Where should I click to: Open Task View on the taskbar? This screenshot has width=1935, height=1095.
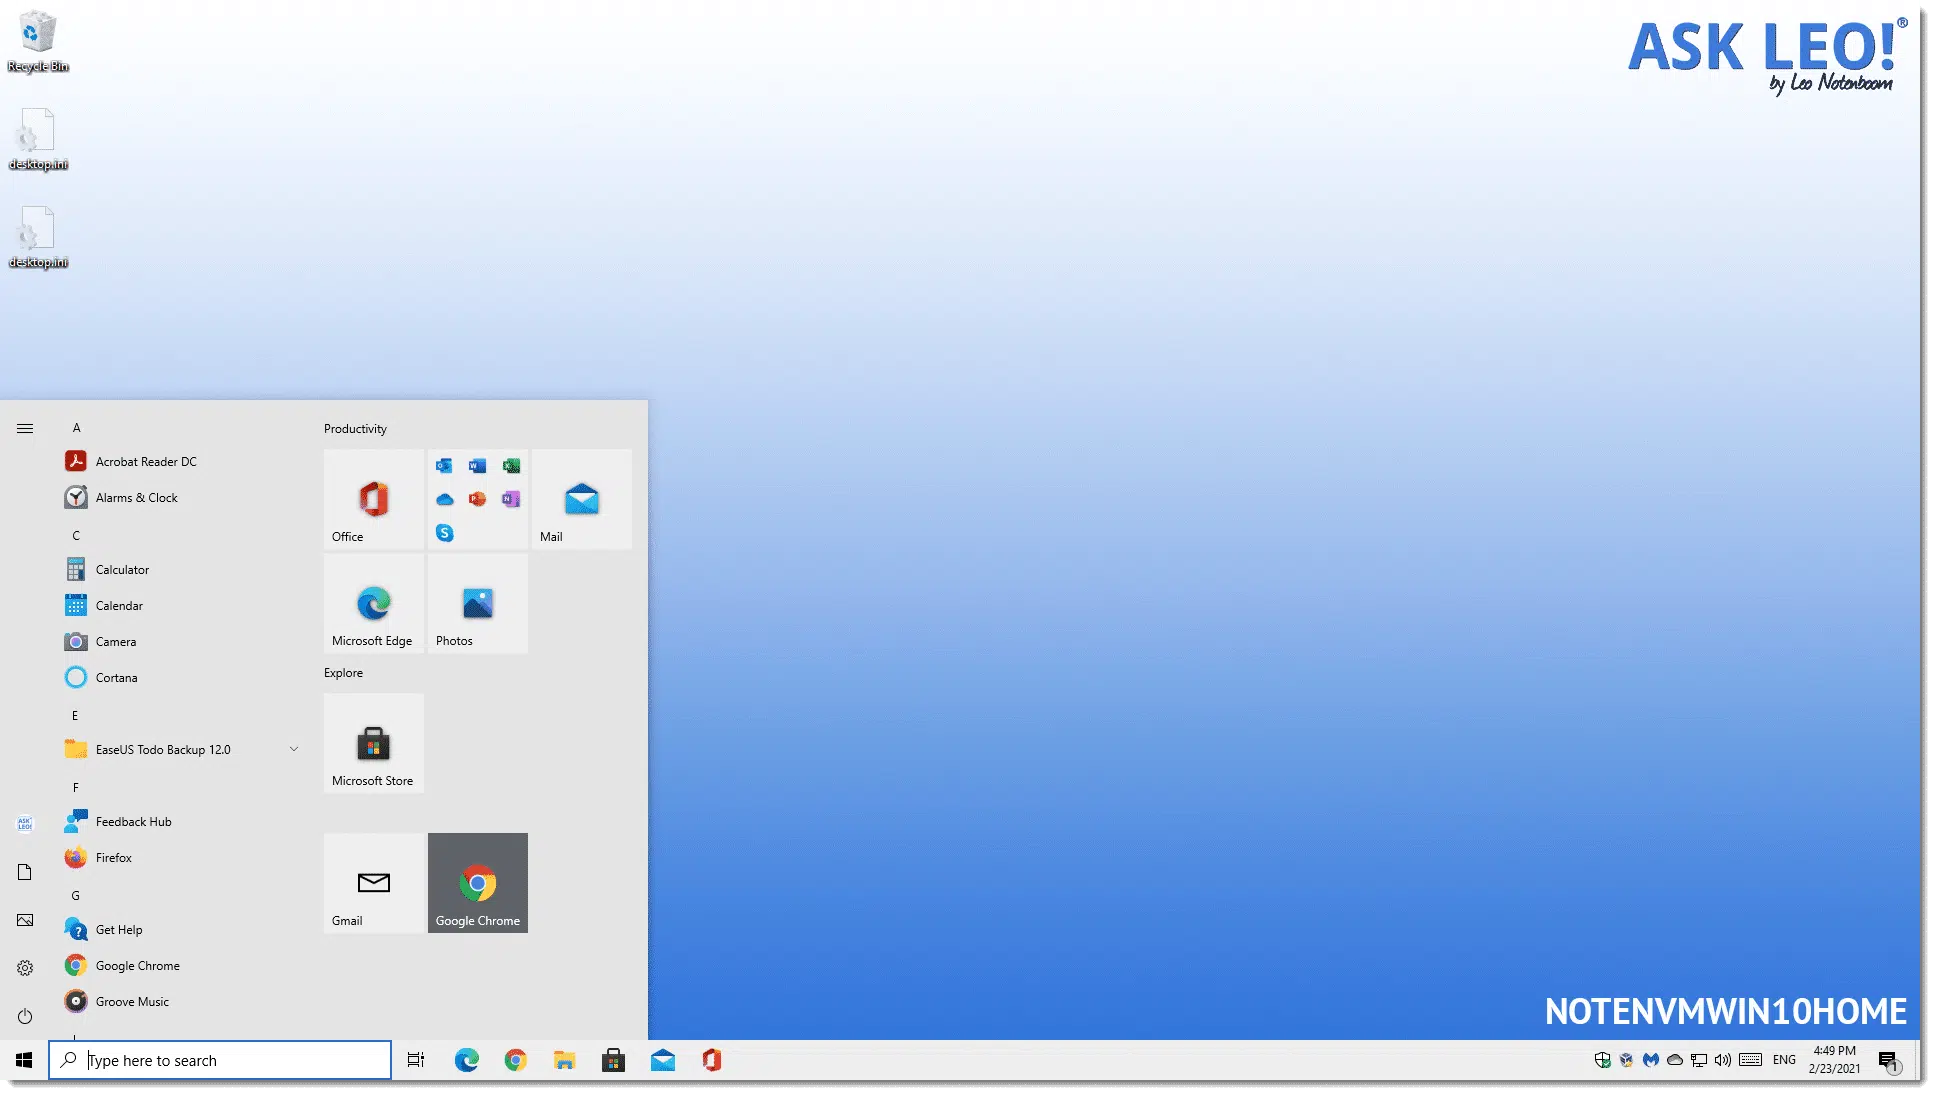(x=416, y=1060)
